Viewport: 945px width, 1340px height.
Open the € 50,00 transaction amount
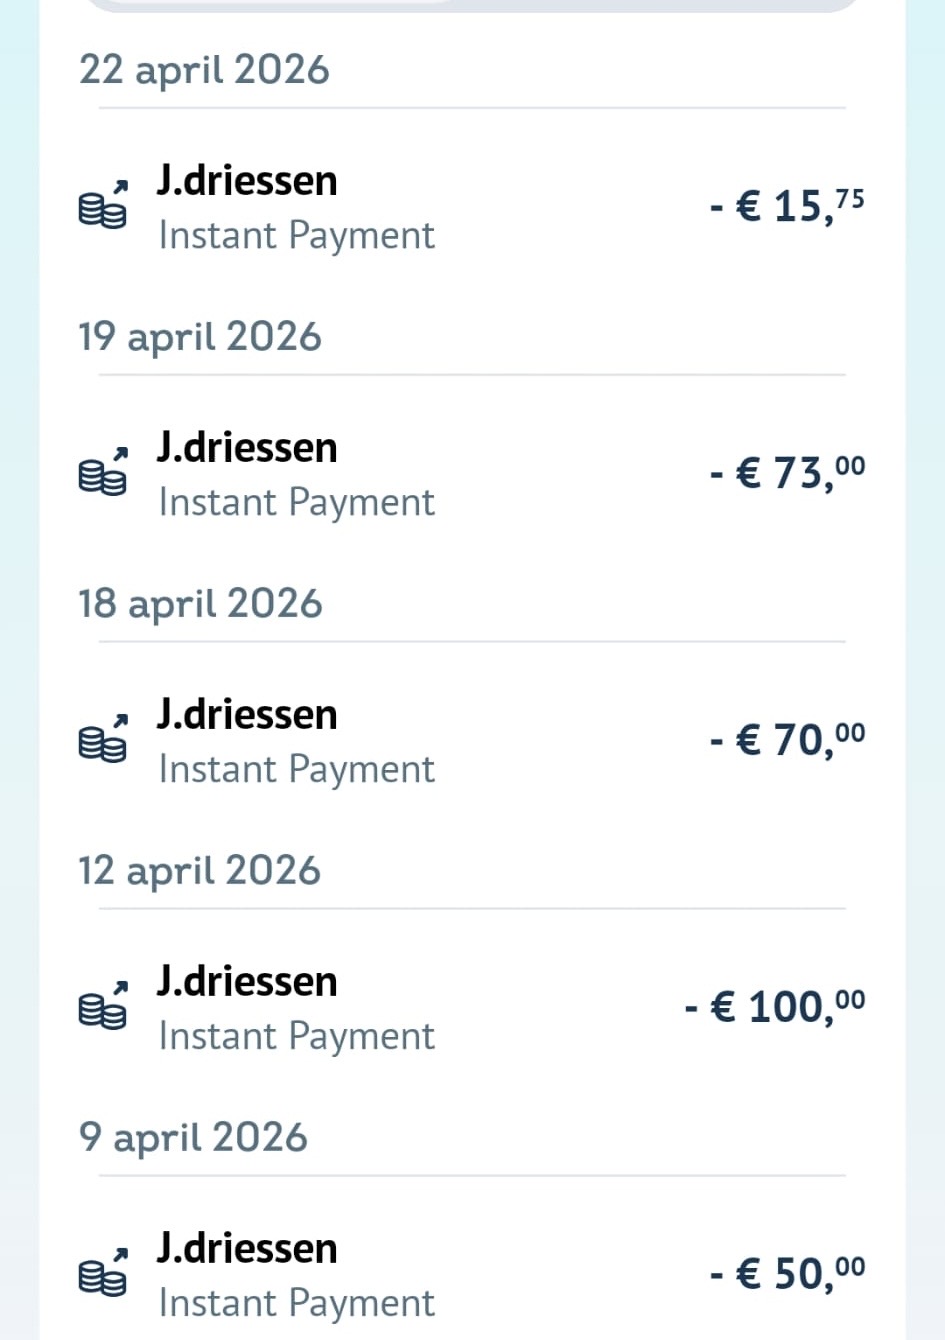click(787, 1274)
